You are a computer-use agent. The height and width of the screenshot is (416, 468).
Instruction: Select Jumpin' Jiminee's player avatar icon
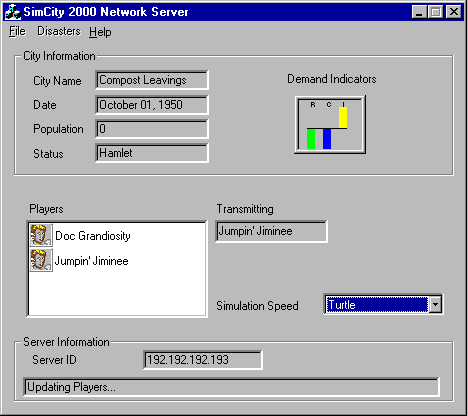41,260
